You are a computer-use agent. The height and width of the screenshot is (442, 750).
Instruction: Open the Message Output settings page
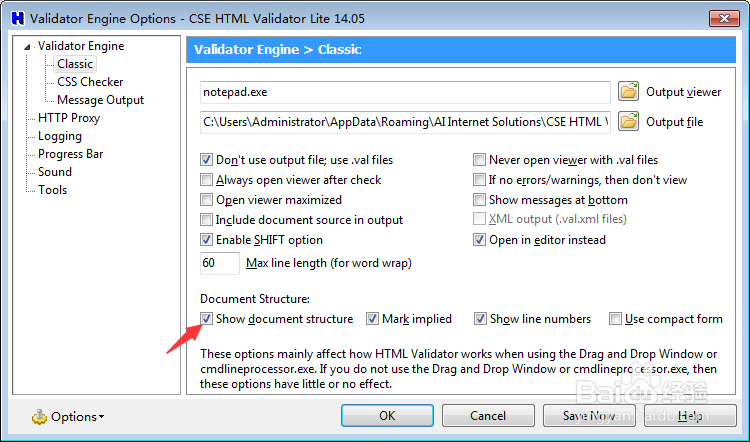tap(100, 100)
